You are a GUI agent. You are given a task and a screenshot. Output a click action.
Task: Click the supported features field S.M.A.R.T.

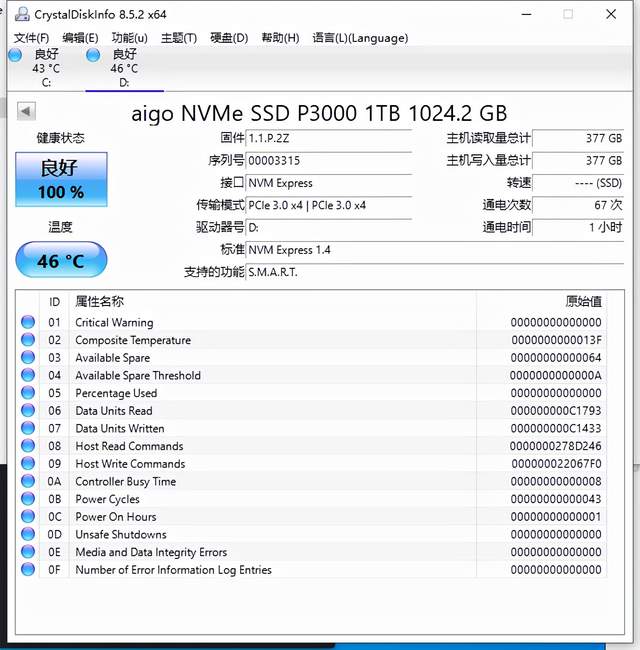click(435, 272)
